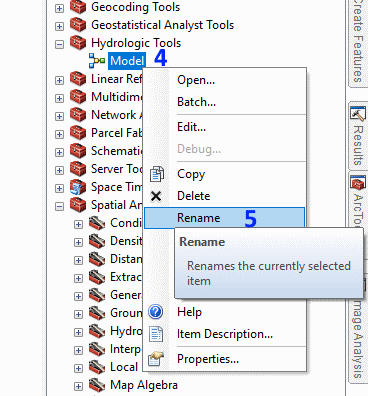Viewport: 368px width, 396px height.
Task: Click the Network toolbox icon
Action: click(78, 115)
